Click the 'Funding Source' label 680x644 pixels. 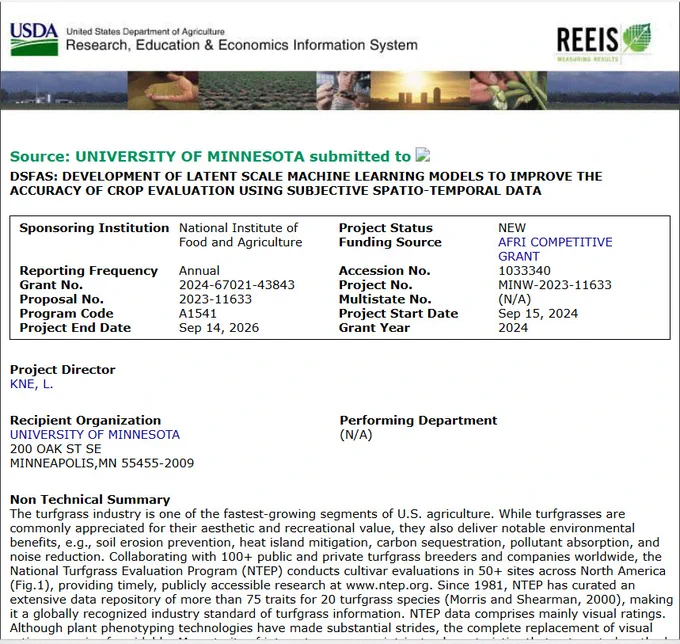coord(390,242)
